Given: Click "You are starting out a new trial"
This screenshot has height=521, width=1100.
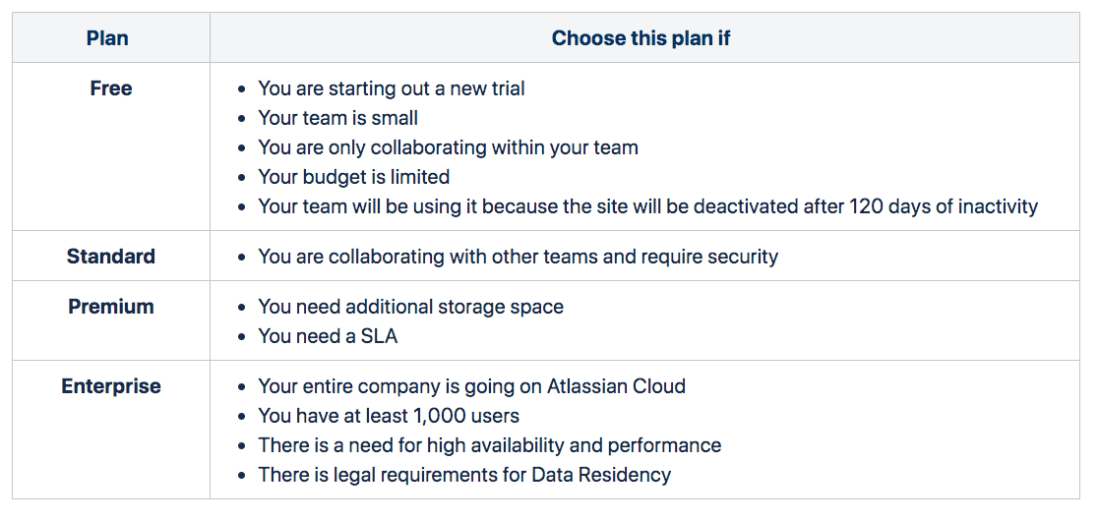Looking at the screenshot, I should click(391, 88).
